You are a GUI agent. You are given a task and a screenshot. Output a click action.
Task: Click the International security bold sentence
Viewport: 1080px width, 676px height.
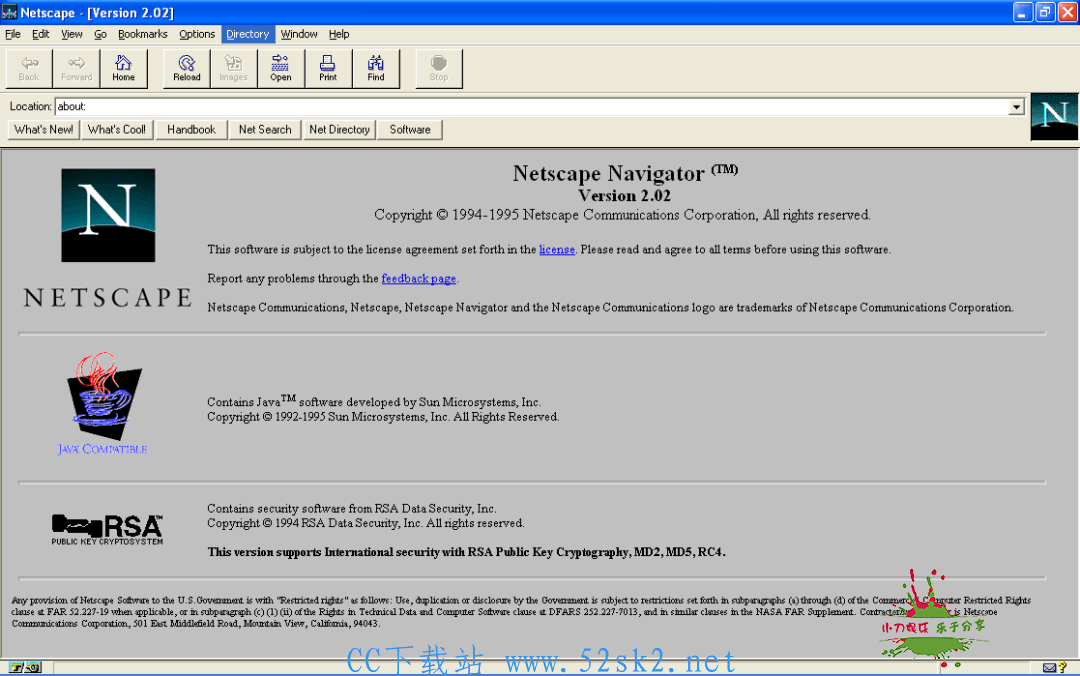[x=466, y=552]
